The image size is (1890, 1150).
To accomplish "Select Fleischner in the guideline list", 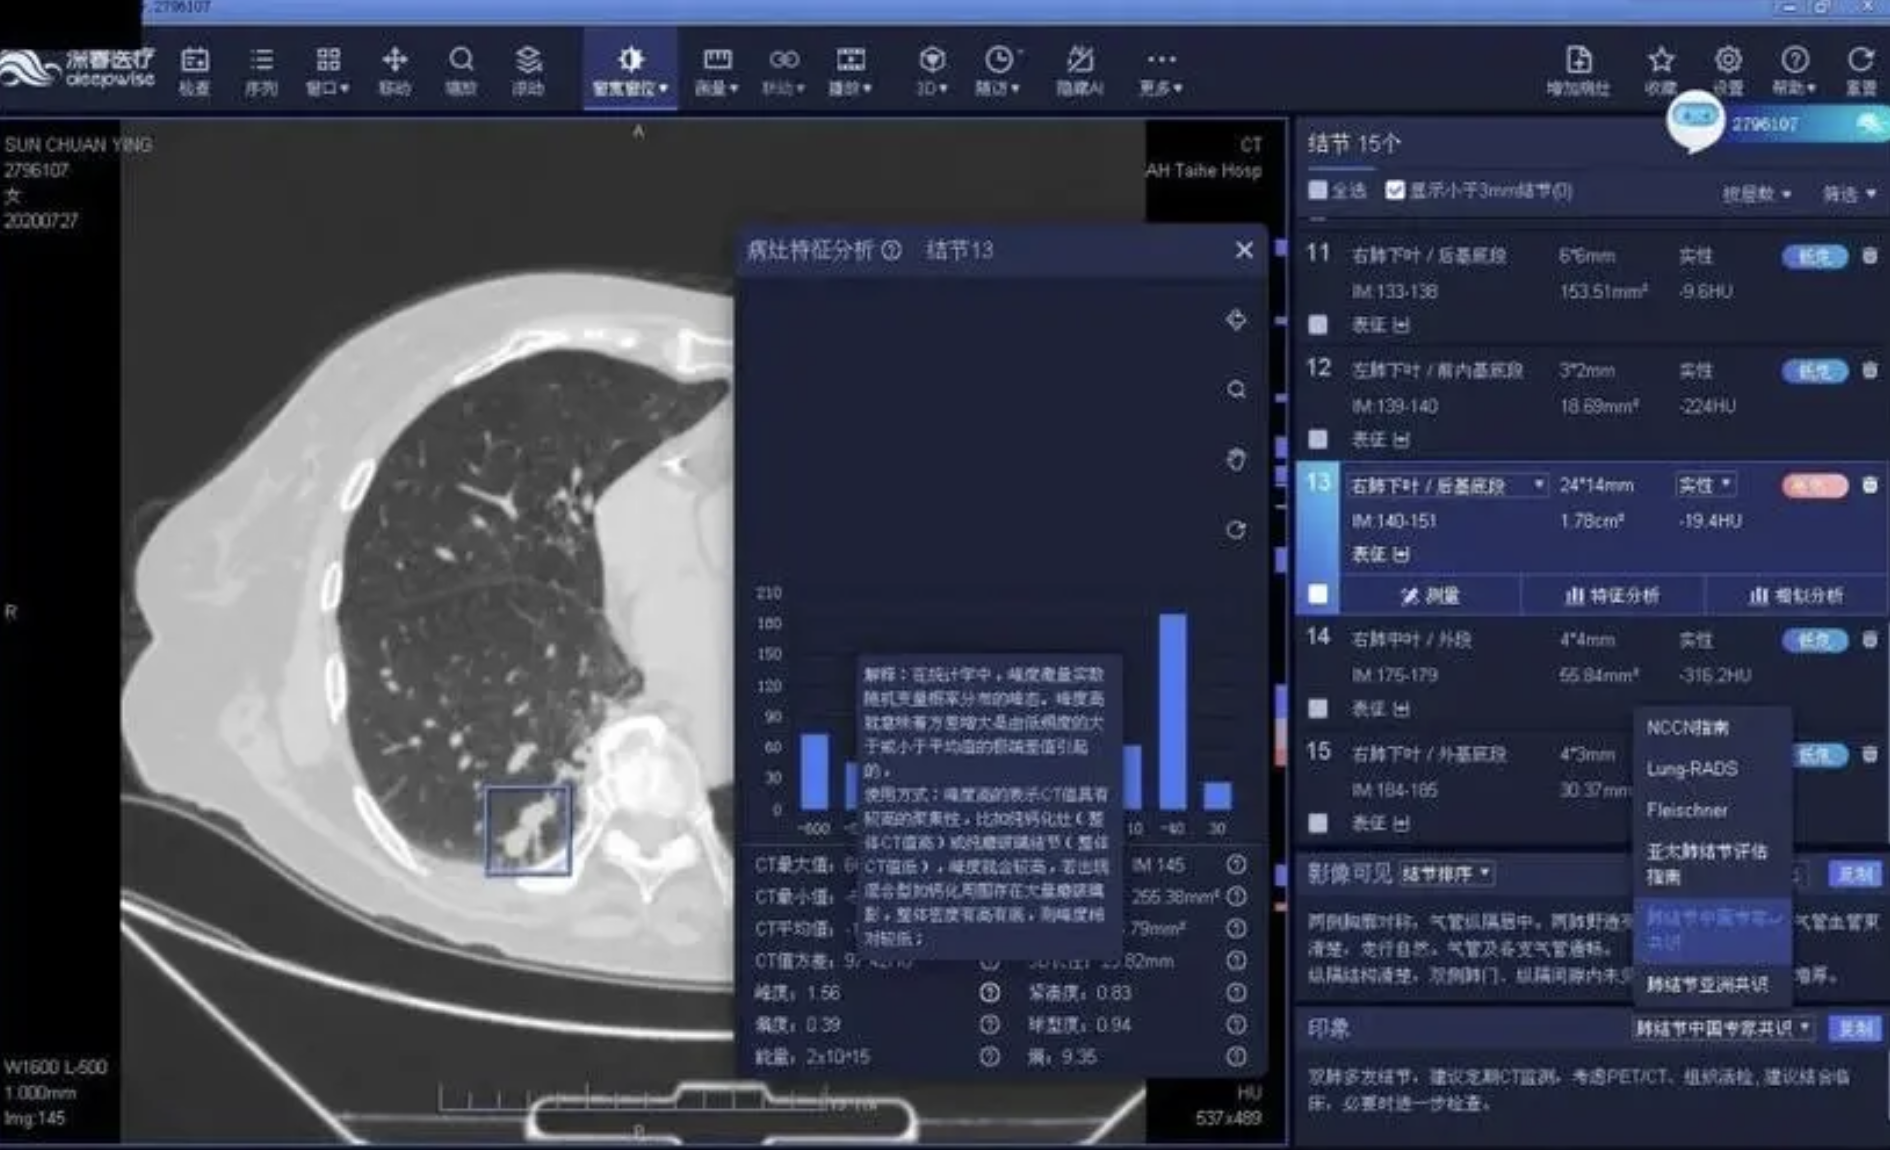I will coord(1687,810).
